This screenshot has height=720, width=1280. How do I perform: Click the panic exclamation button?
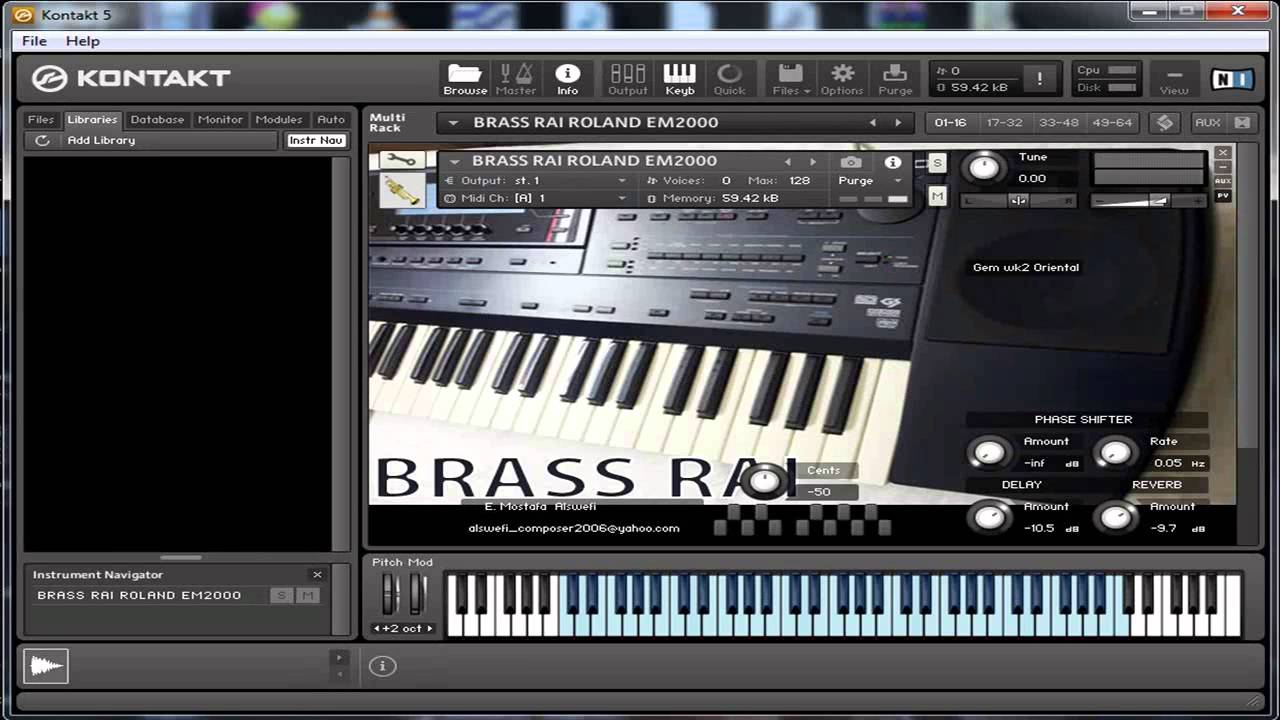[1039, 79]
